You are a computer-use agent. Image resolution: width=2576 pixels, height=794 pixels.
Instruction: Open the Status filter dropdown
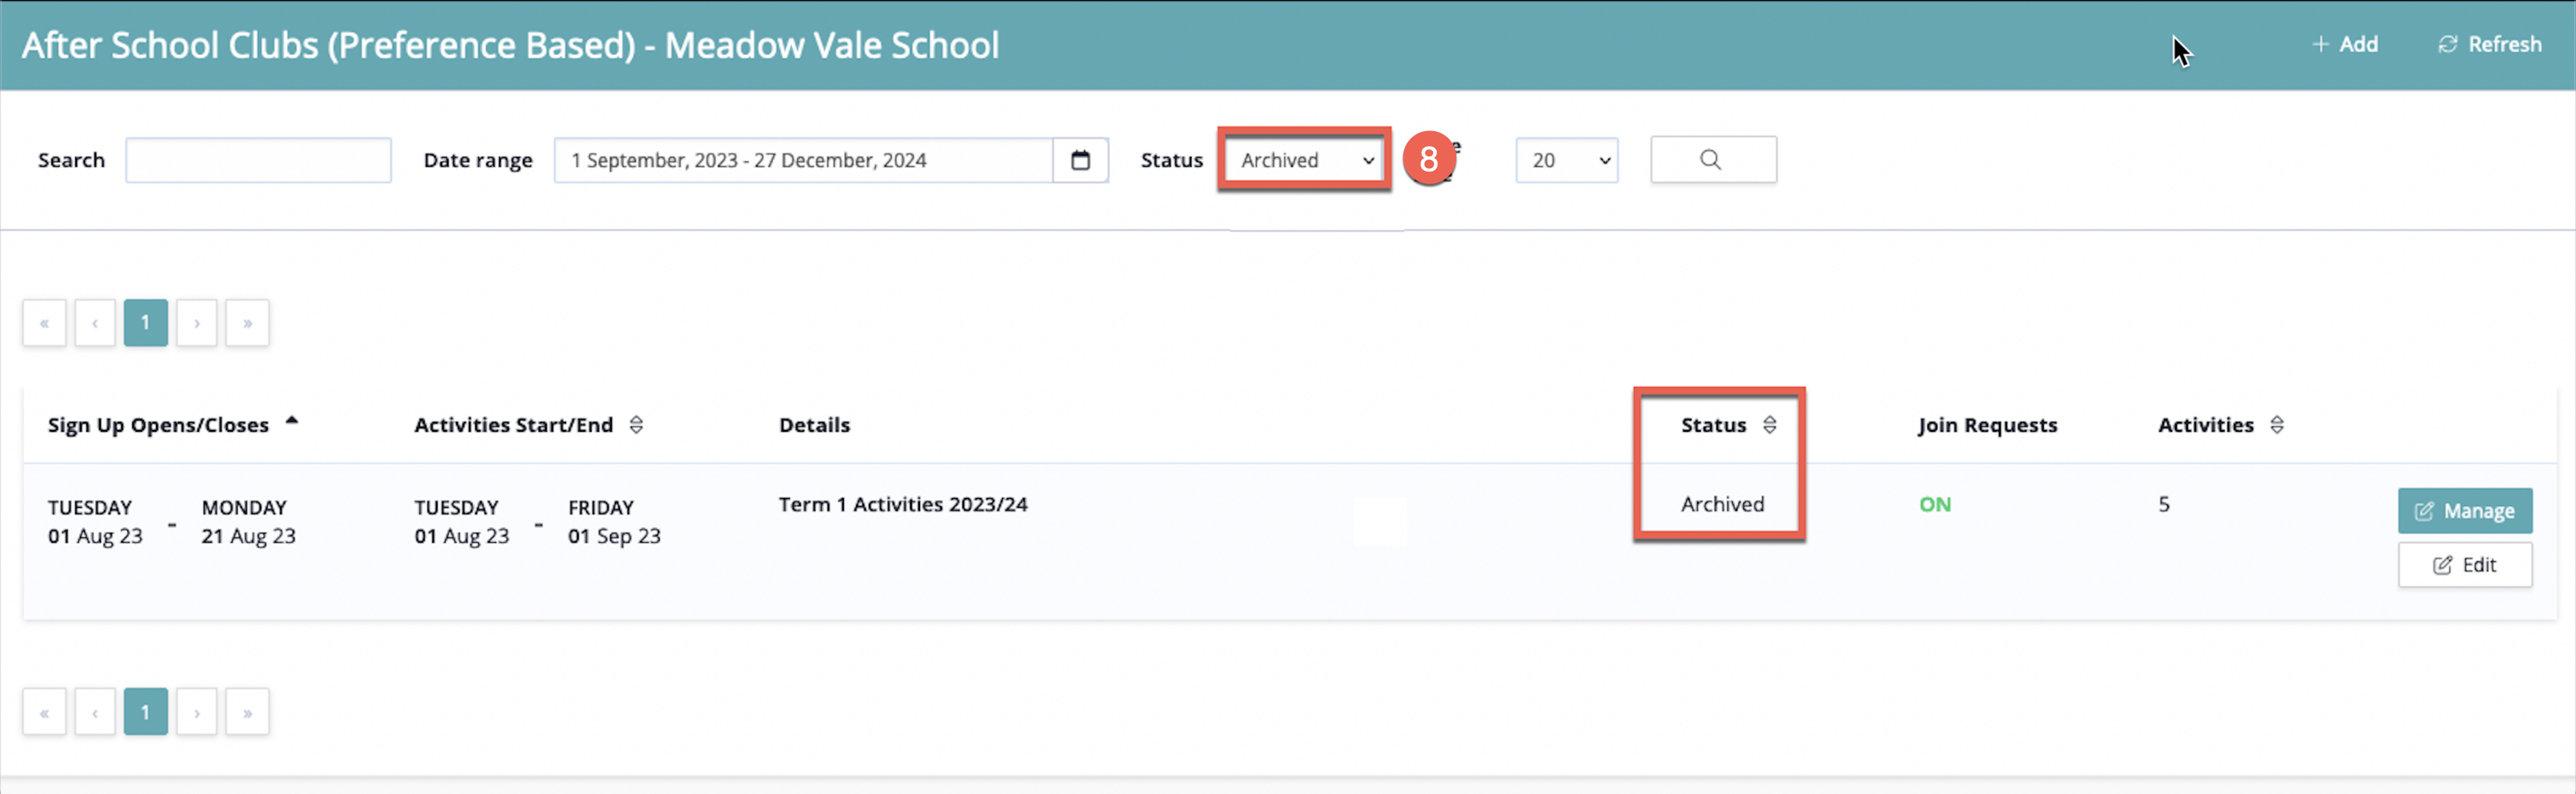(1305, 160)
